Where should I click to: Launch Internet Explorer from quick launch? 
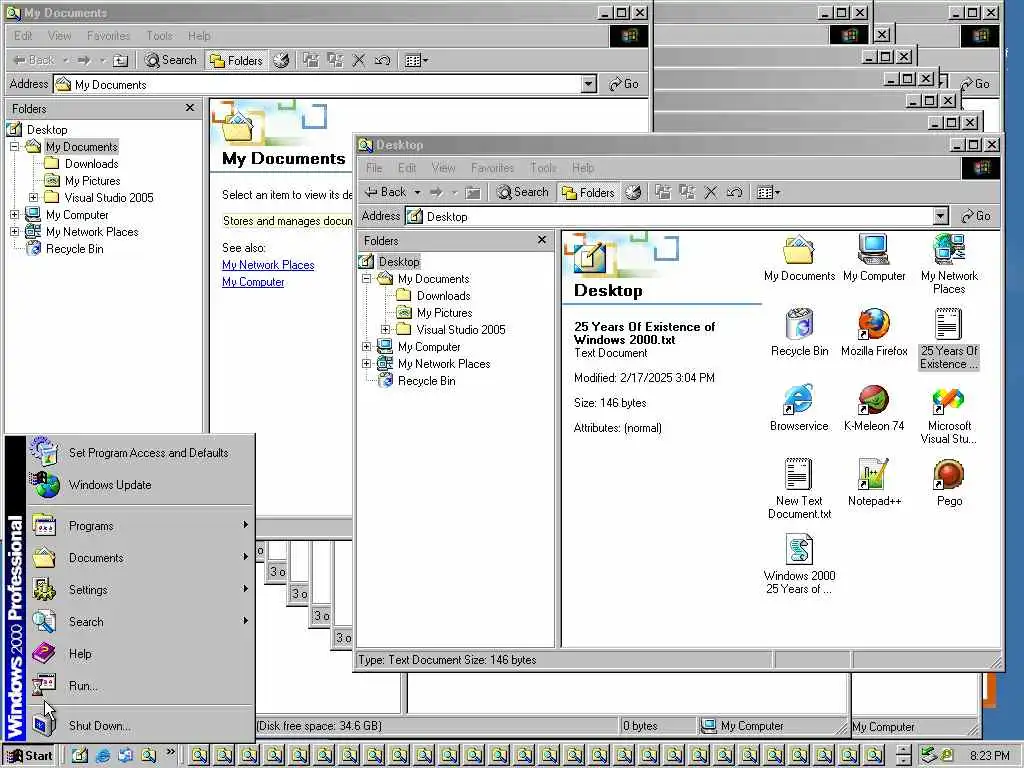point(103,756)
